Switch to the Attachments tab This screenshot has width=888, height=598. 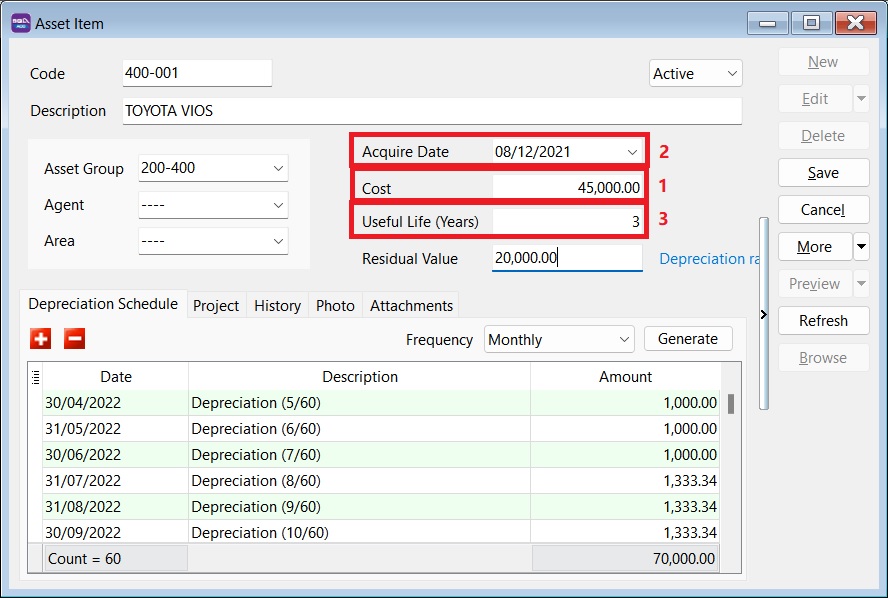(x=411, y=306)
